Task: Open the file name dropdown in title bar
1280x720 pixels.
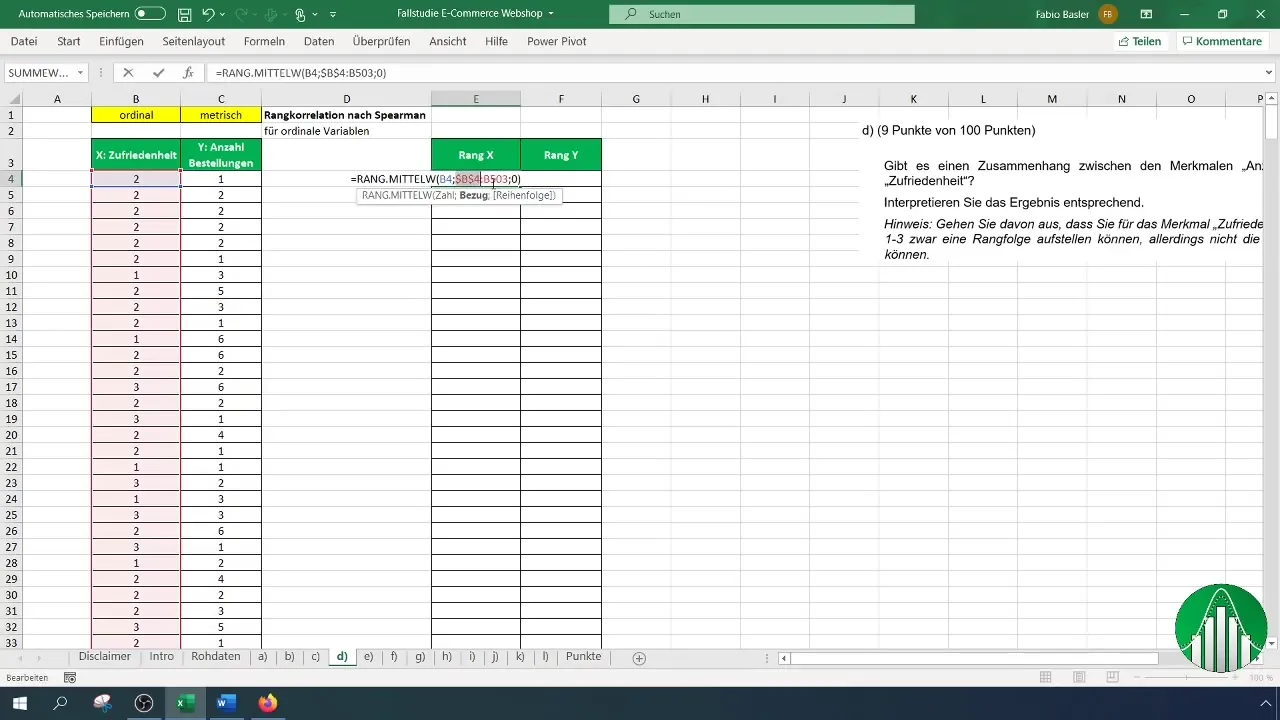Action: point(551,14)
